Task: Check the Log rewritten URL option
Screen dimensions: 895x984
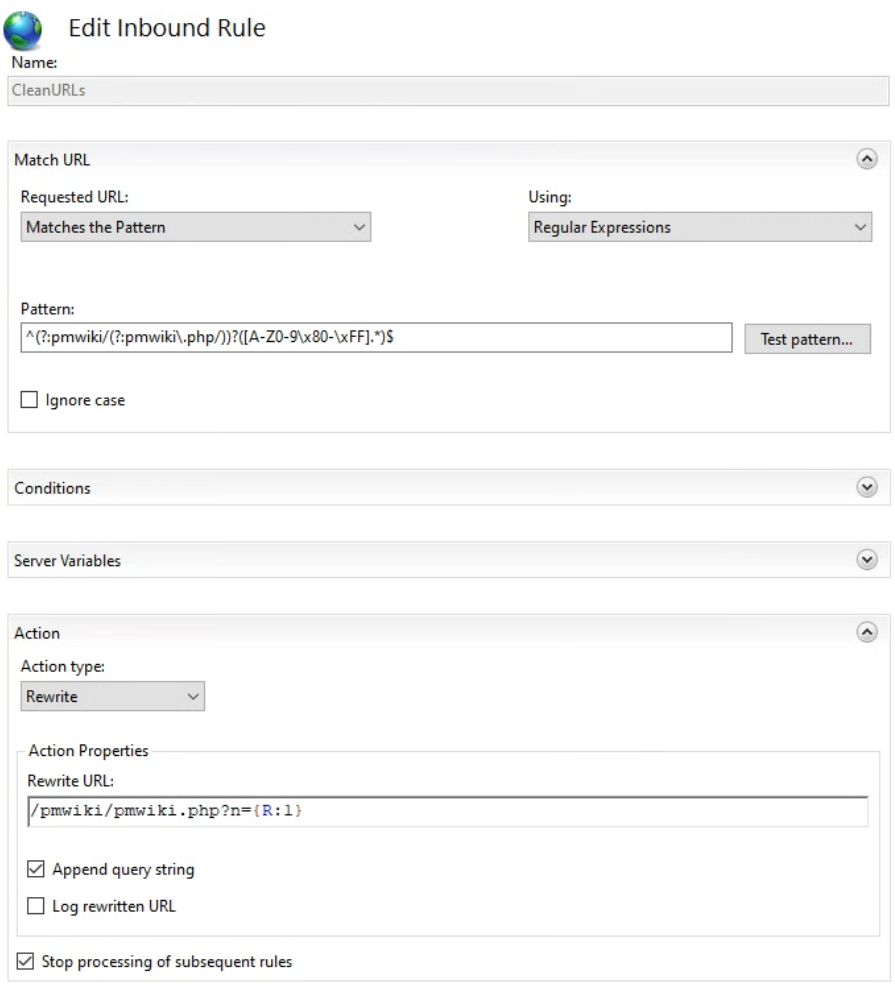Action: 36,906
